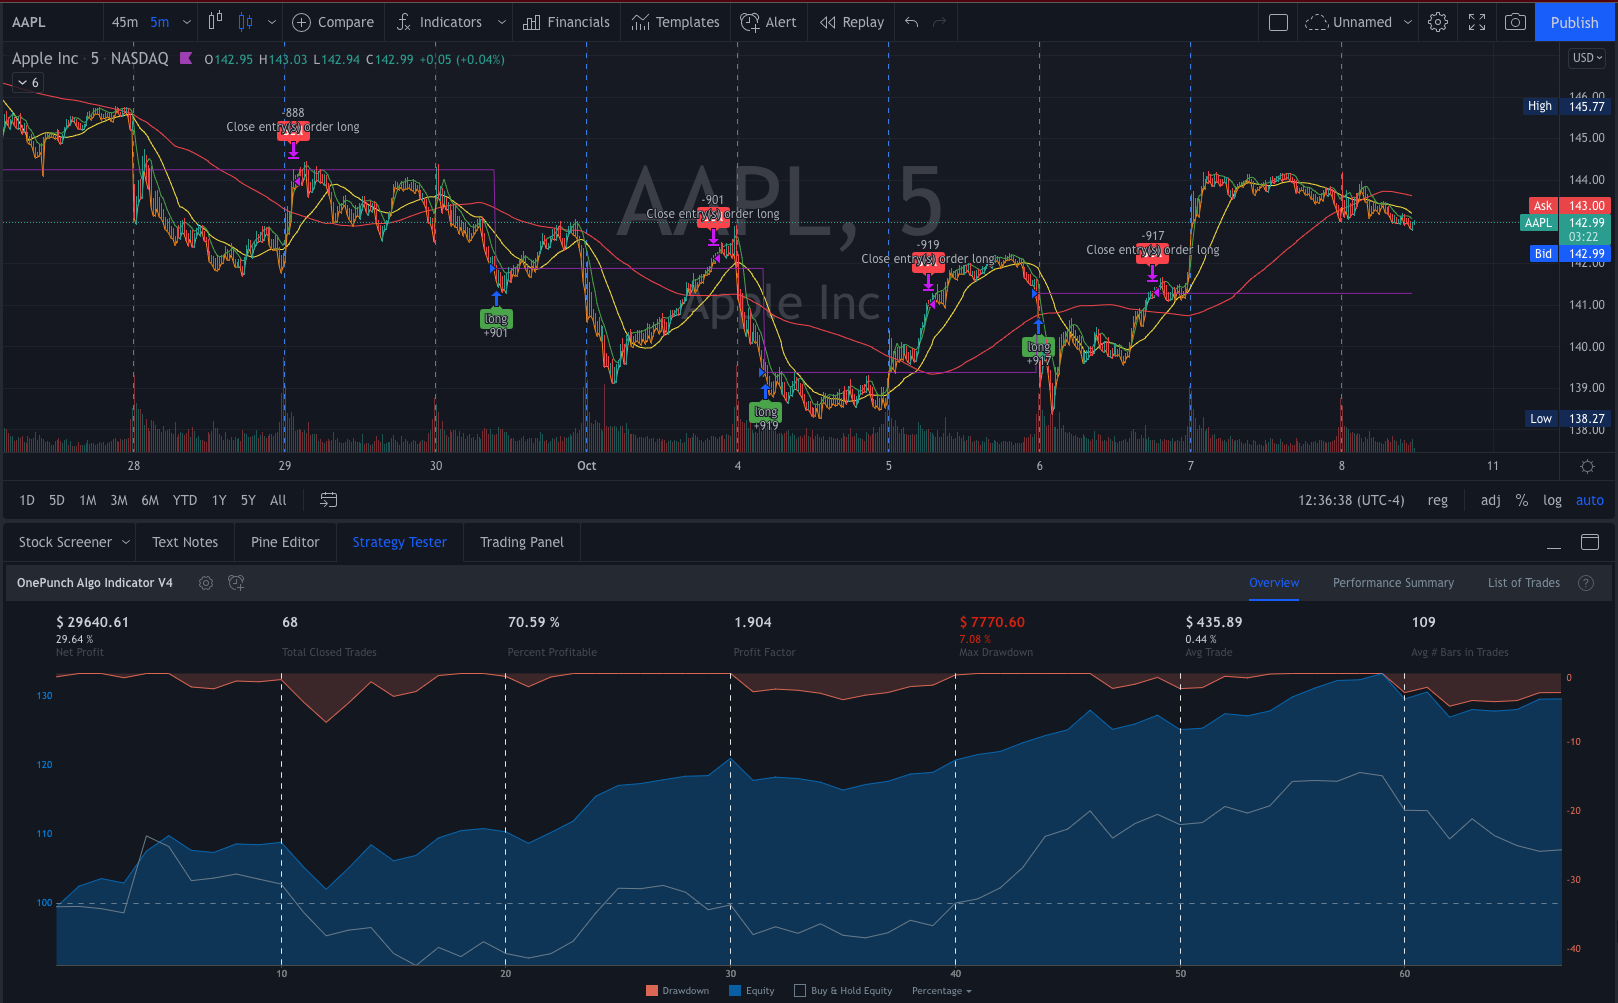The image size is (1618, 1003).
Task: Switch to Performance Summary tab
Action: tap(1393, 583)
